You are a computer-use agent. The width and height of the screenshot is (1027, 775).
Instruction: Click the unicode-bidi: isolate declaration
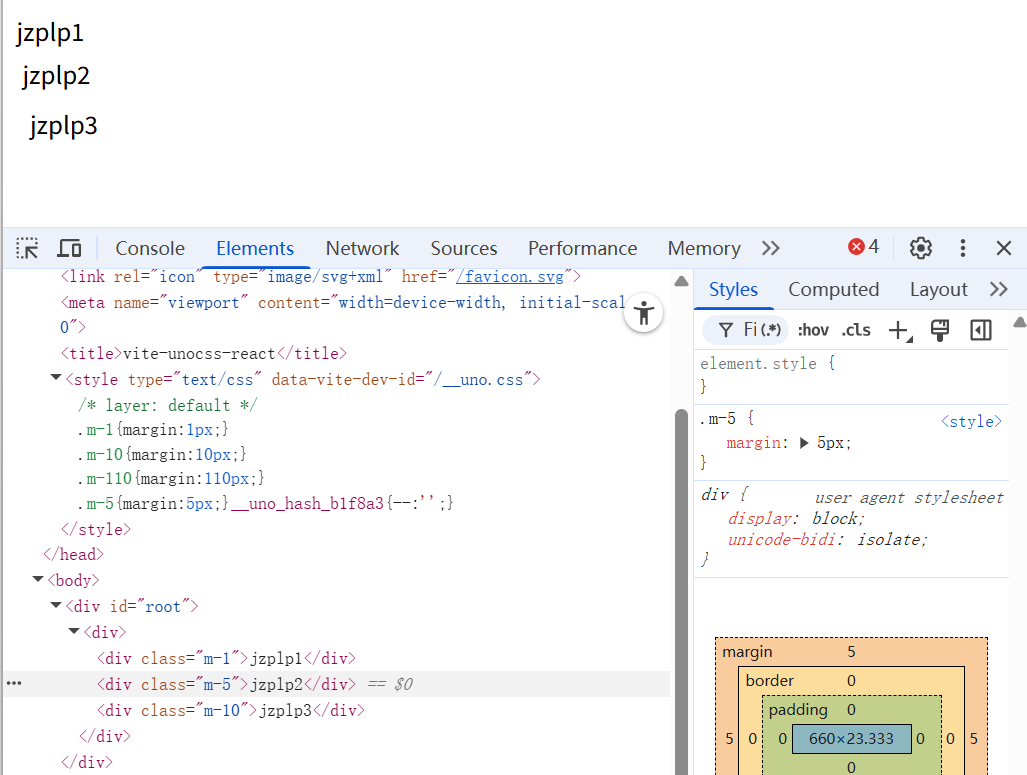[828, 539]
